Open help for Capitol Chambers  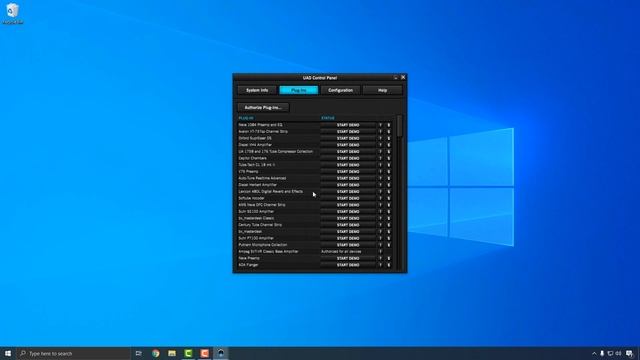[380, 158]
